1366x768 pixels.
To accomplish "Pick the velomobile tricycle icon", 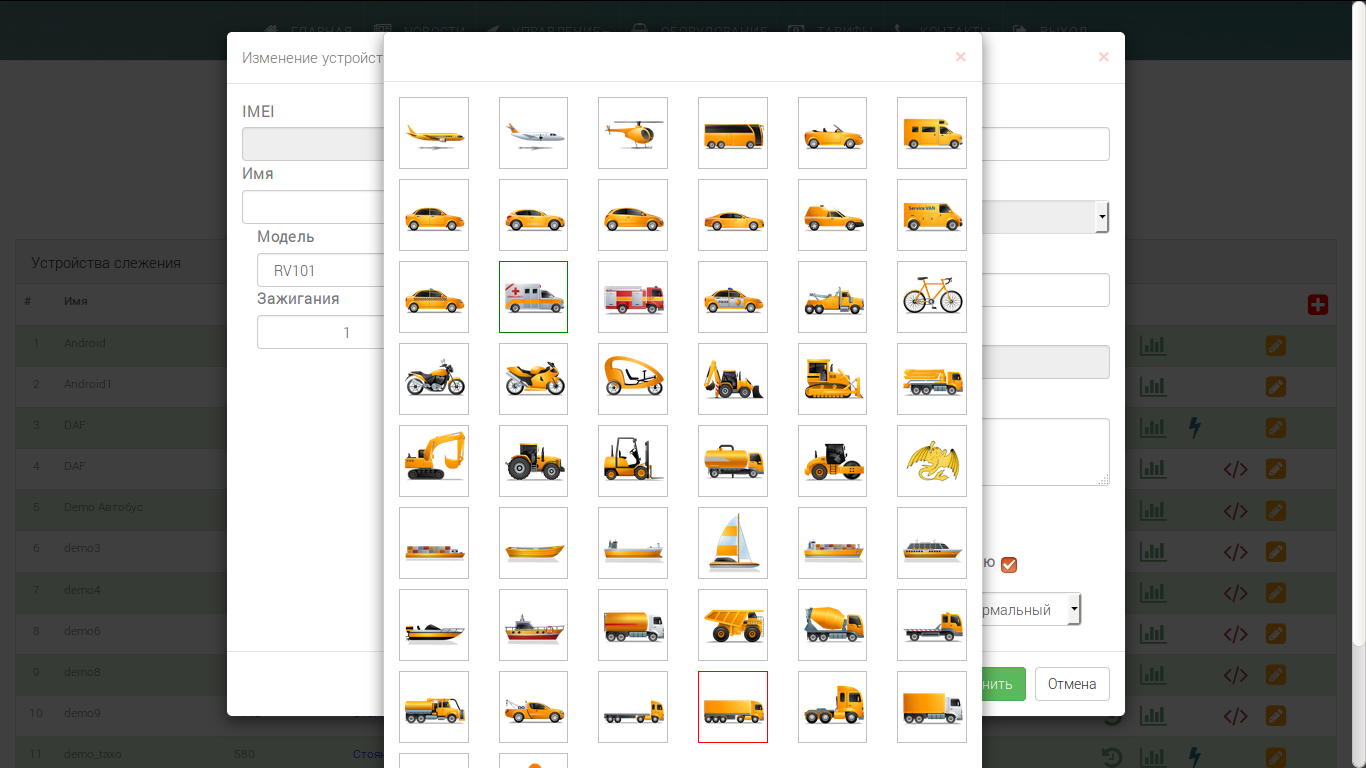I will click(x=633, y=379).
